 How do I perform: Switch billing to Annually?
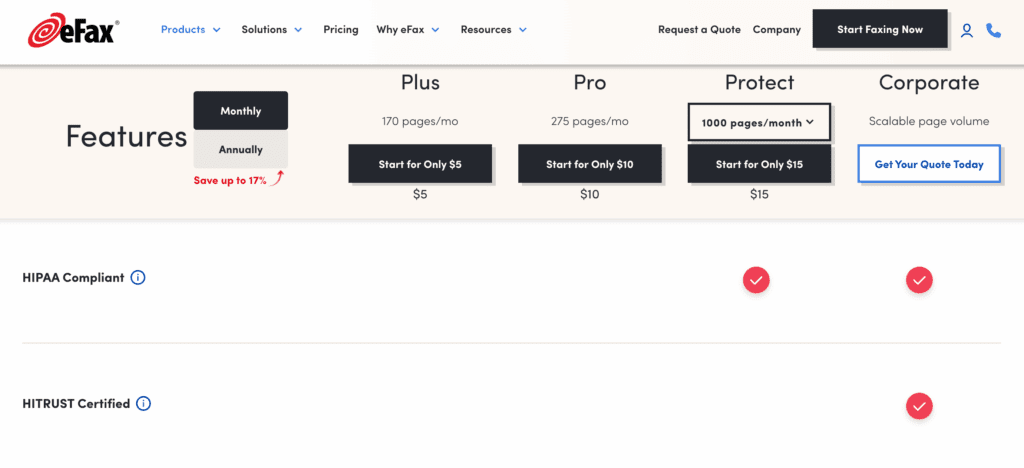240,150
